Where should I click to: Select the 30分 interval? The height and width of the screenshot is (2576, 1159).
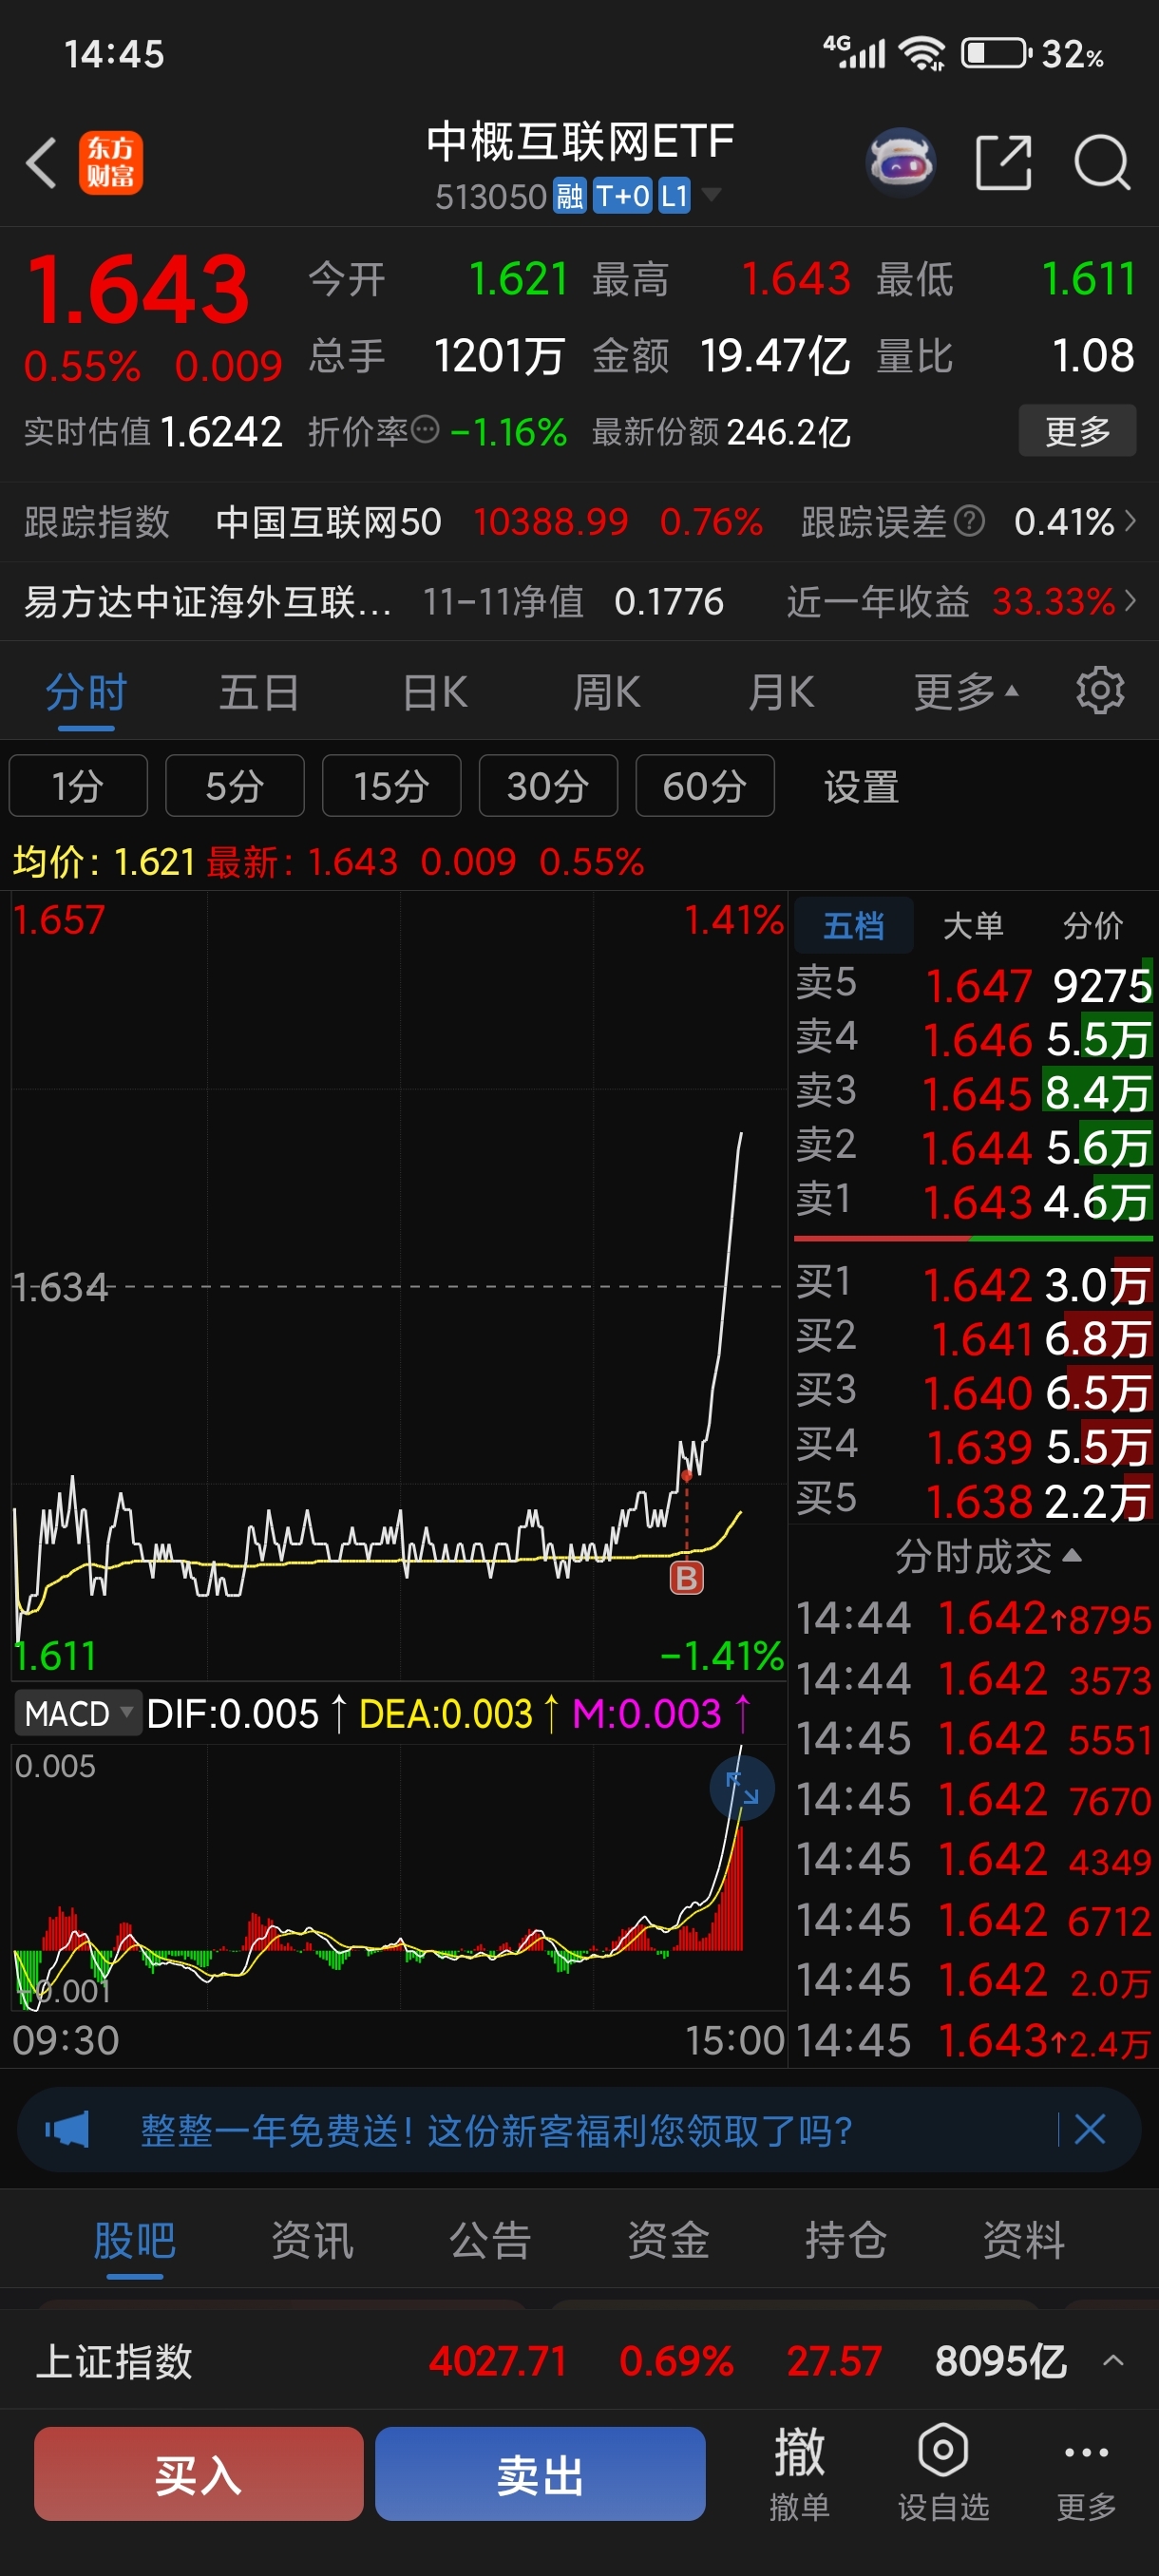coord(548,786)
